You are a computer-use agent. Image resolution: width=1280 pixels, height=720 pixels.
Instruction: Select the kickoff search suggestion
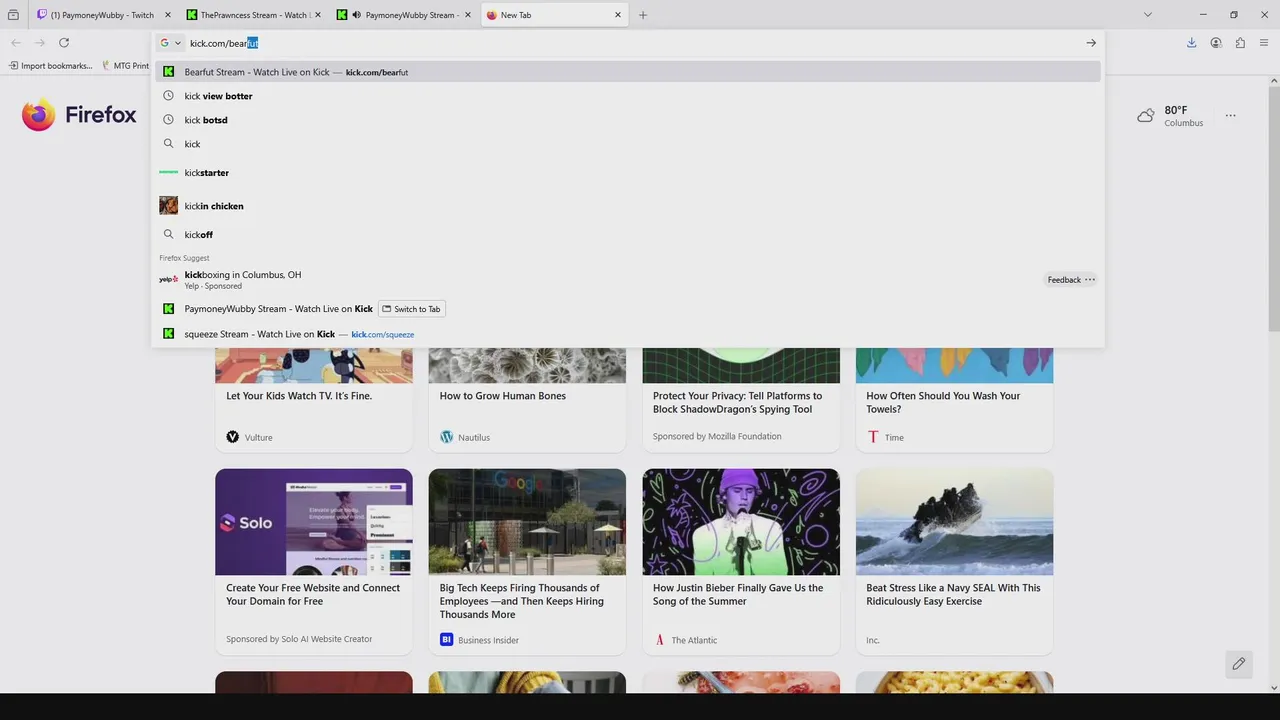pyautogui.click(x=628, y=235)
